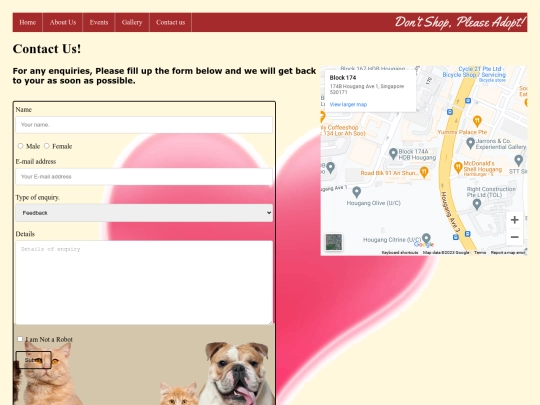Viewport: 540px width, 405px height.
Task: Click the Block 174 title in the map card
Action: click(343, 78)
